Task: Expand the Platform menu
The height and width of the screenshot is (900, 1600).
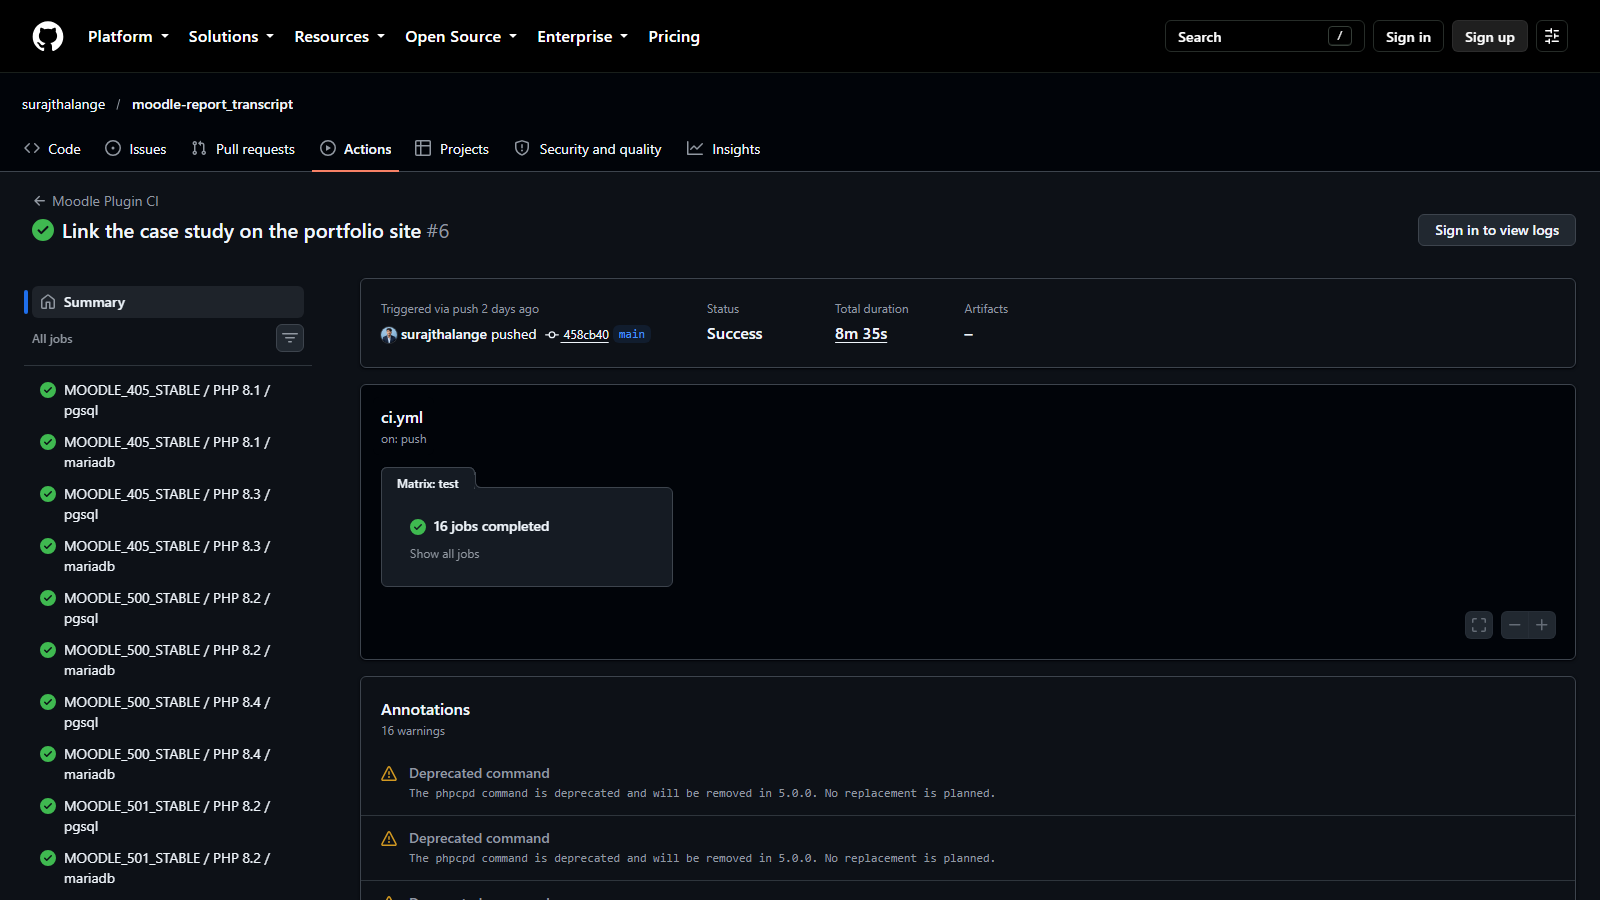Action: pos(128,37)
